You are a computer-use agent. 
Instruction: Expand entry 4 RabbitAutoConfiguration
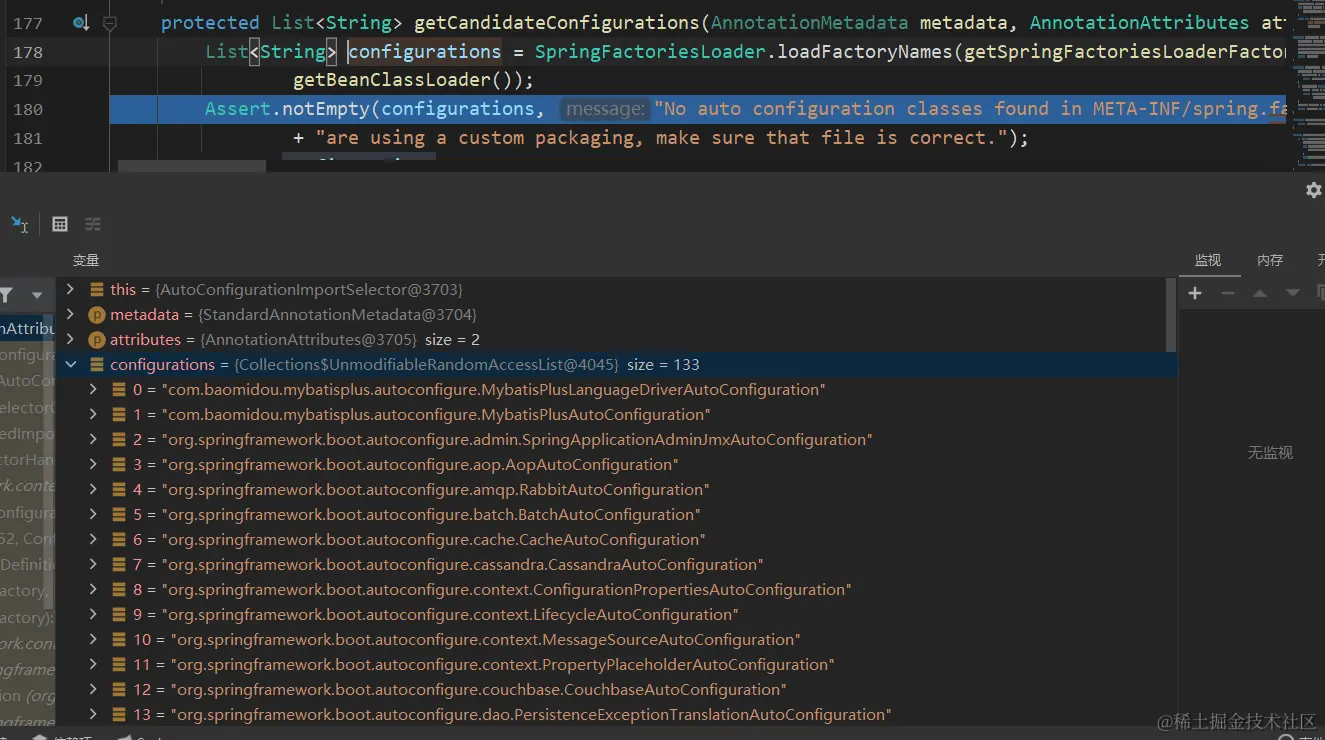(x=93, y=490)
